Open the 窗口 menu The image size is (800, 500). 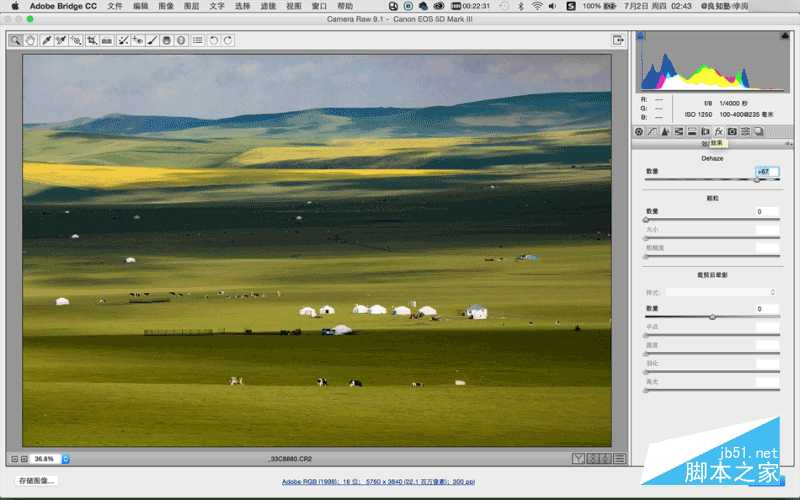tap(319, 6)
